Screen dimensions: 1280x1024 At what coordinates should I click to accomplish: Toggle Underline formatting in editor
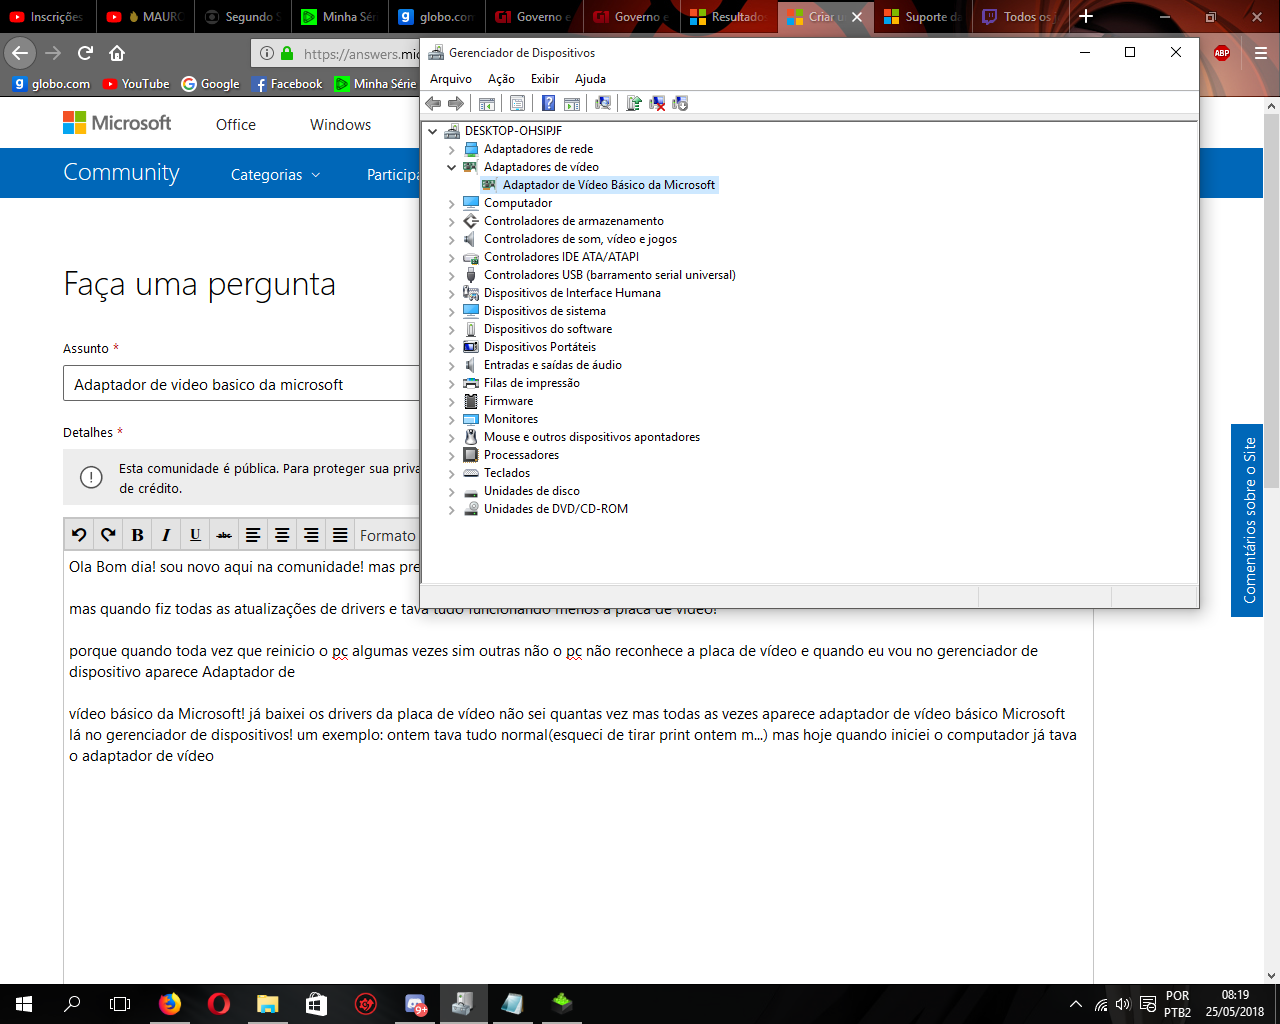click(x=195, y=535)
